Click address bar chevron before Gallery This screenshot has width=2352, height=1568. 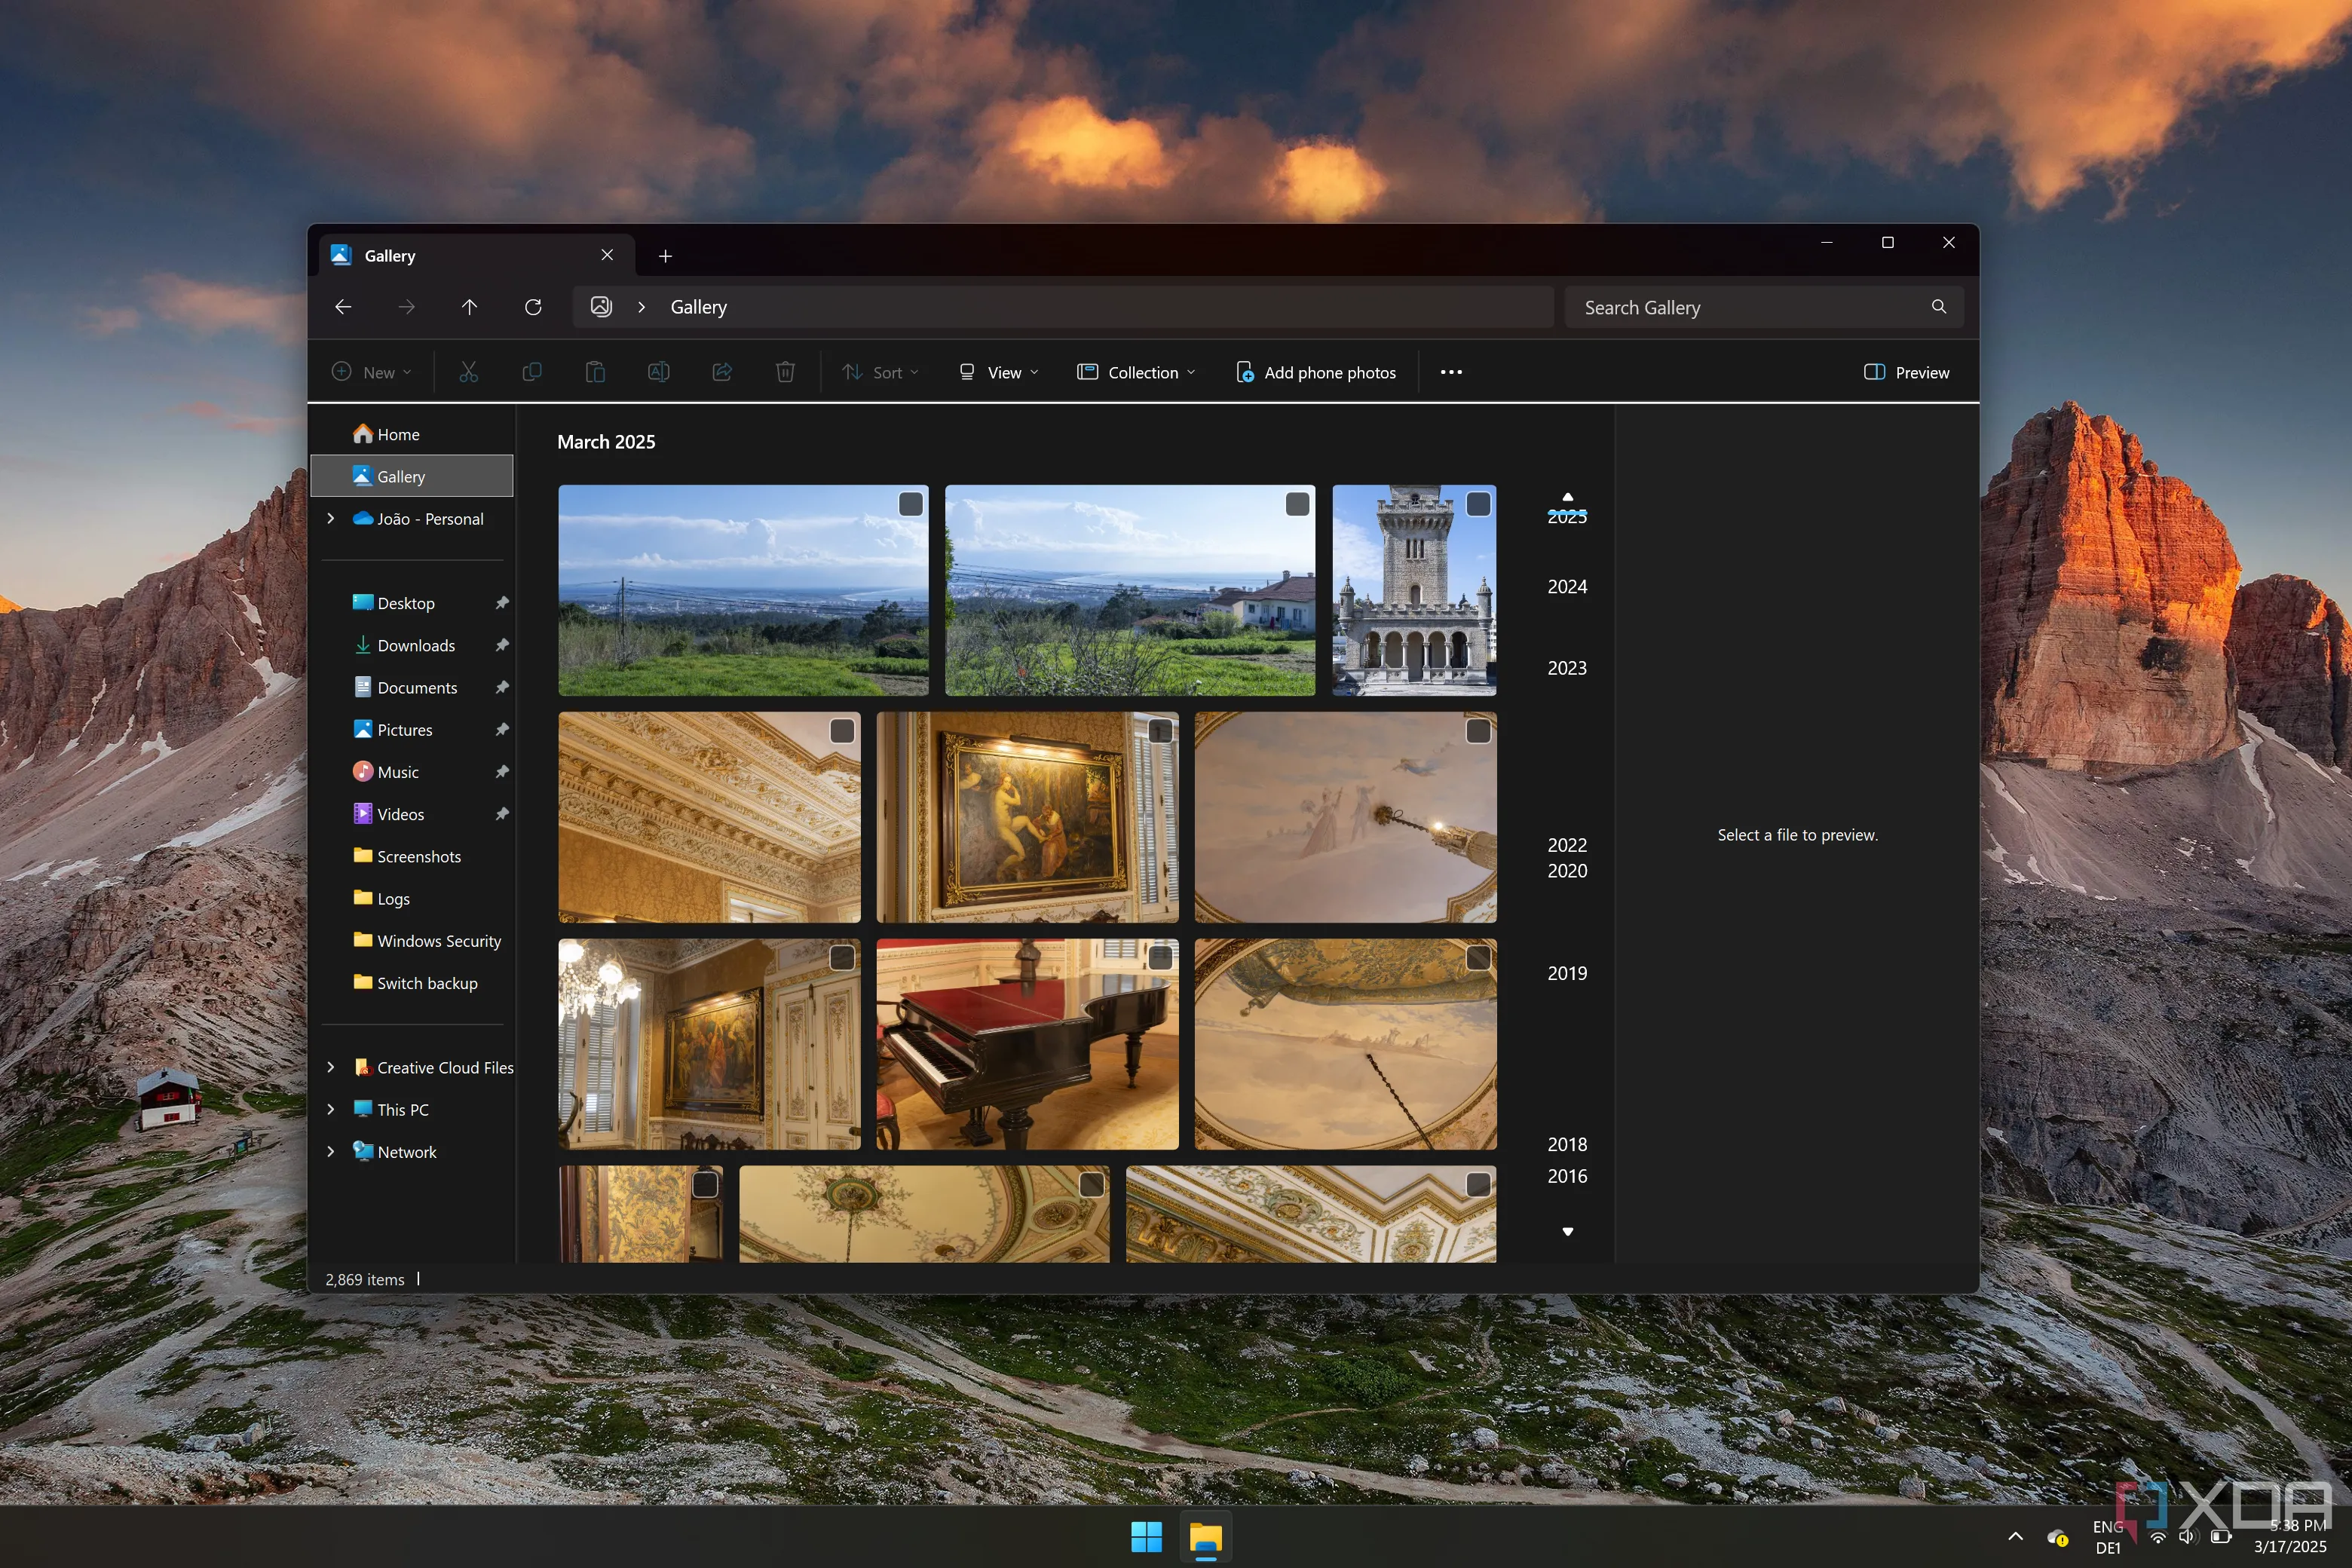[641, 307]
